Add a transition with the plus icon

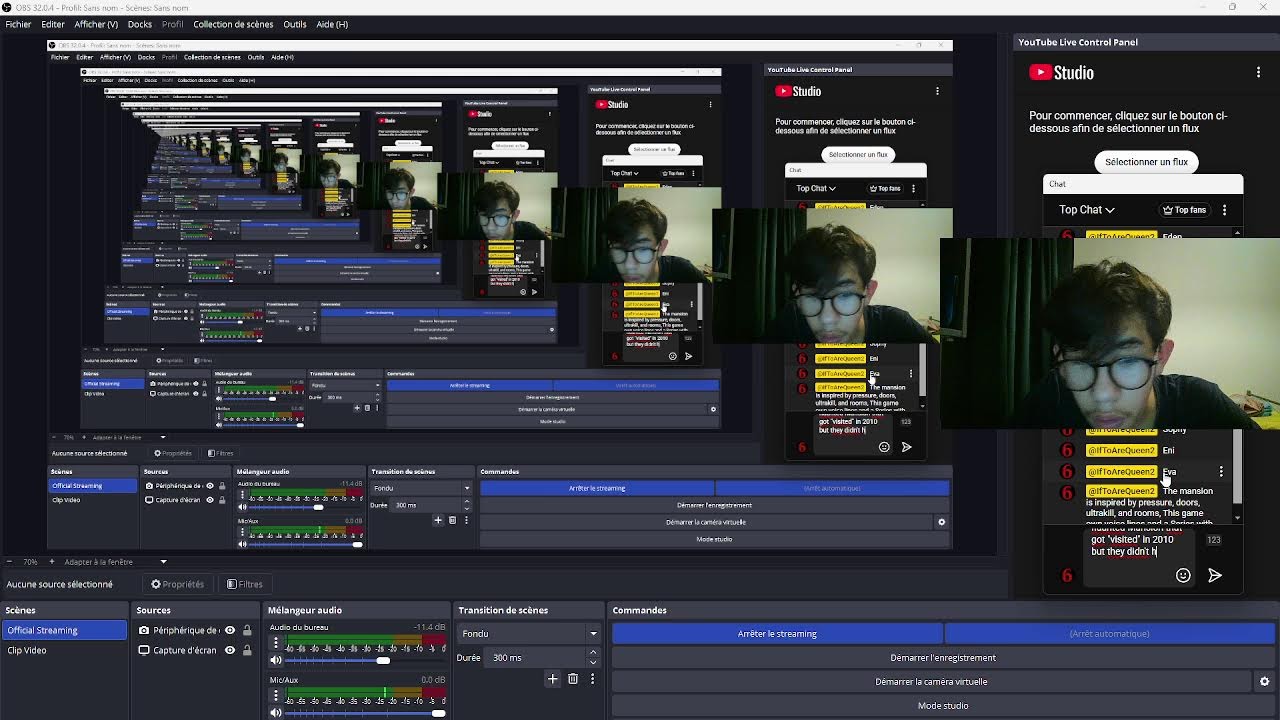[x=552, y=679]
